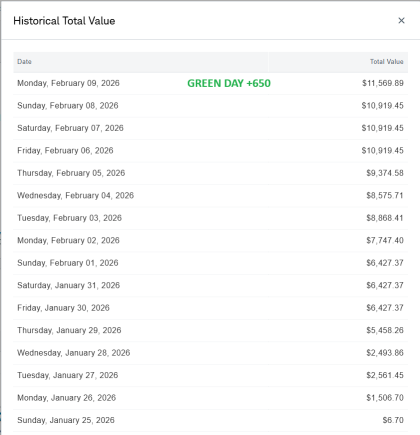Click the GREEN DAY +650 annotation
The image size is (420, 435).
click(229, 83)
